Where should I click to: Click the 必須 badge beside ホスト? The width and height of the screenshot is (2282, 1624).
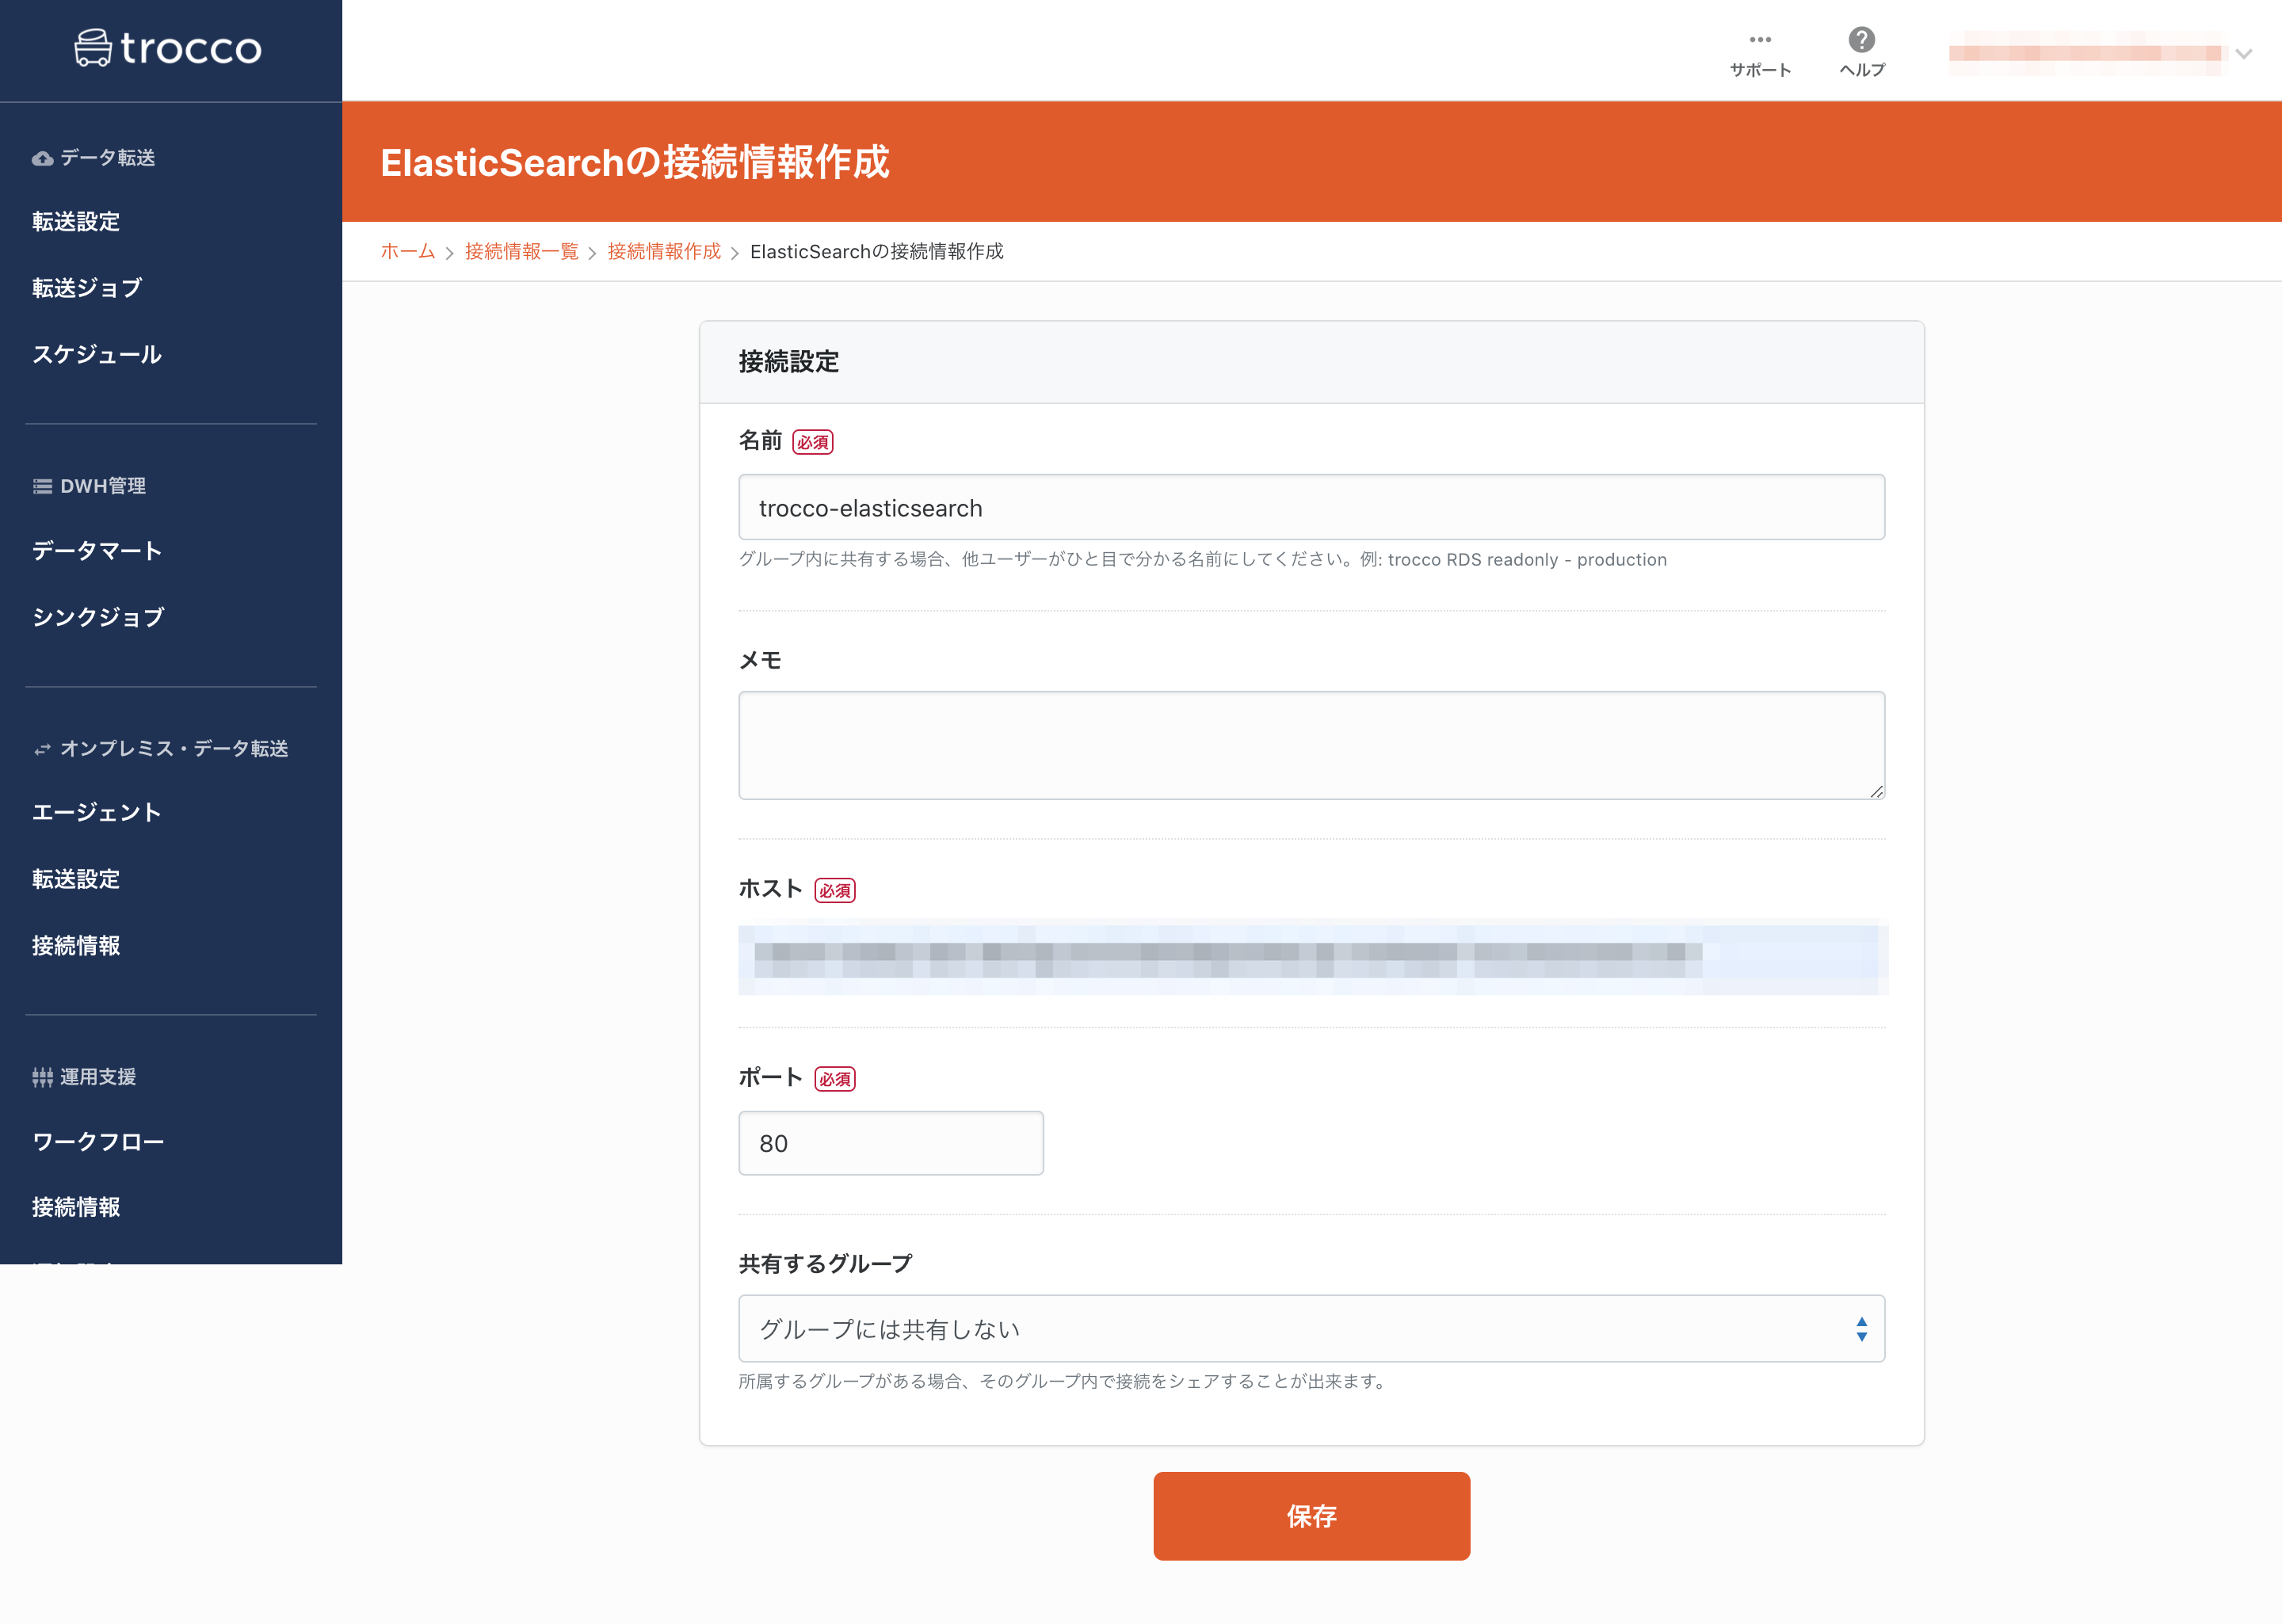[834, 891]
